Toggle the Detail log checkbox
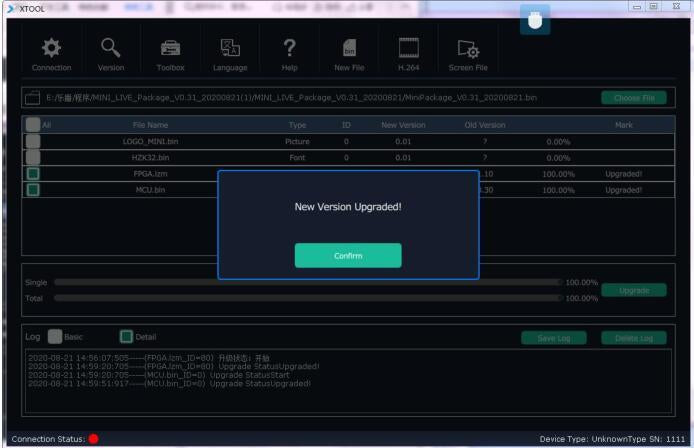 pos(126,337)
